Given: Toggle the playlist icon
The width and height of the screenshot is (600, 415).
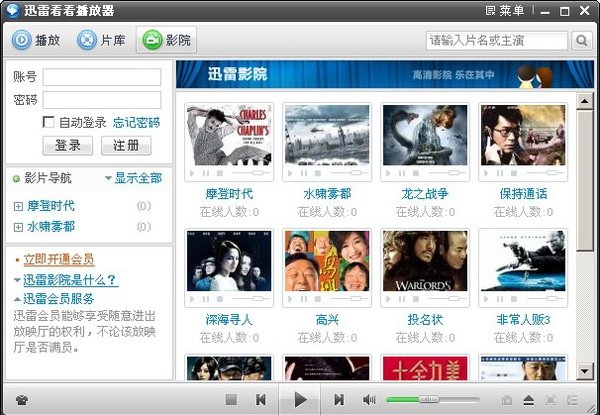Looking at the screenshot, I should click(x=572, y=400).
